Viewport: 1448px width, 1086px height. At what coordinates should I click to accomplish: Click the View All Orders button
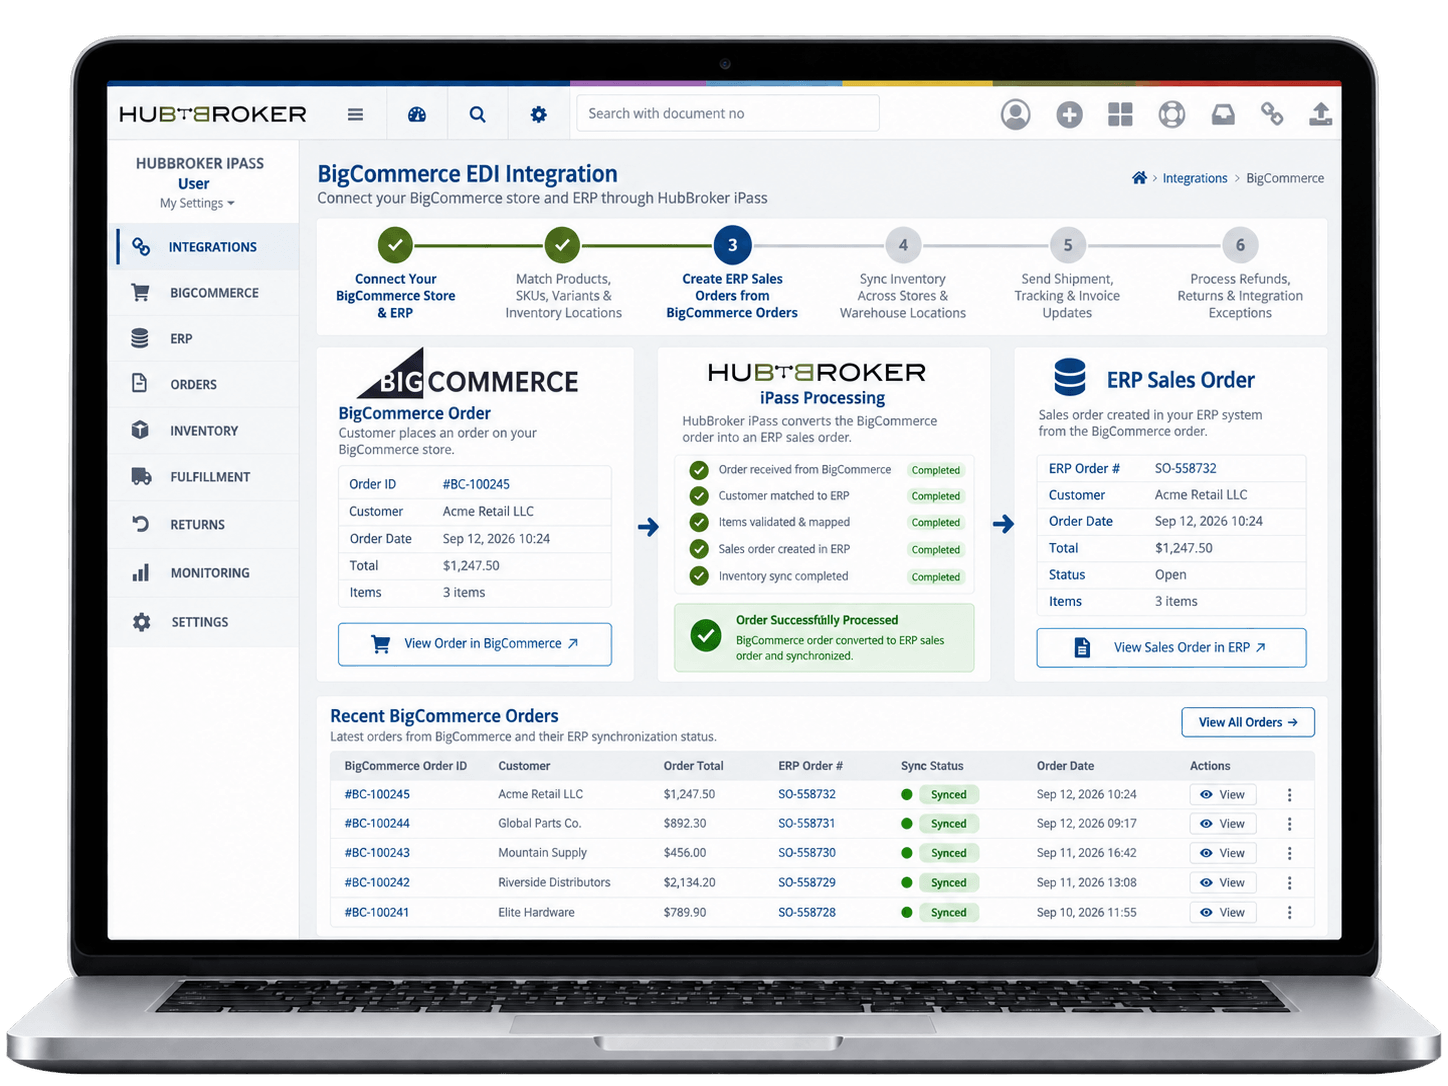tap(1248, 722)
